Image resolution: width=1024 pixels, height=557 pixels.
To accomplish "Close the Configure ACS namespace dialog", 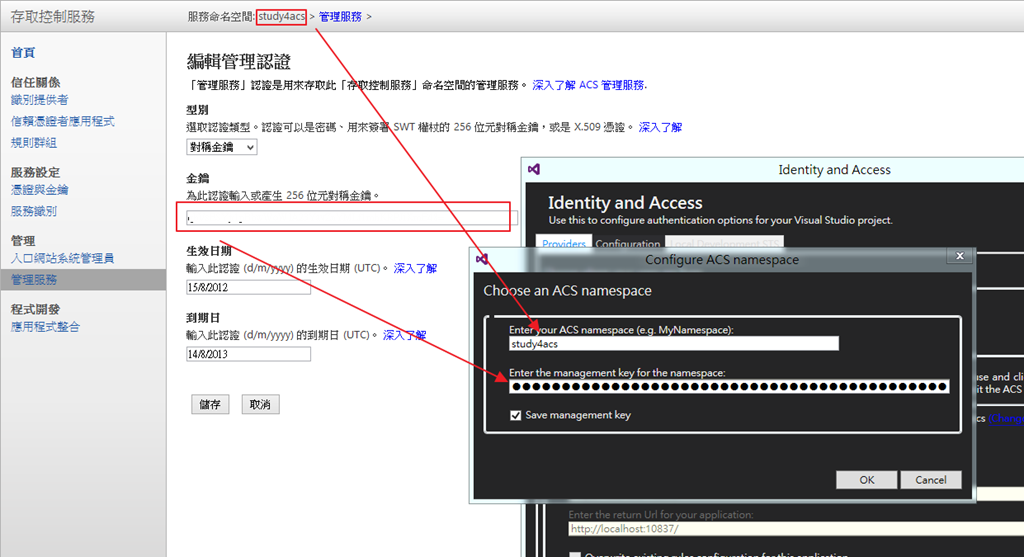I will pyautogui.click(x=959, y=256).
